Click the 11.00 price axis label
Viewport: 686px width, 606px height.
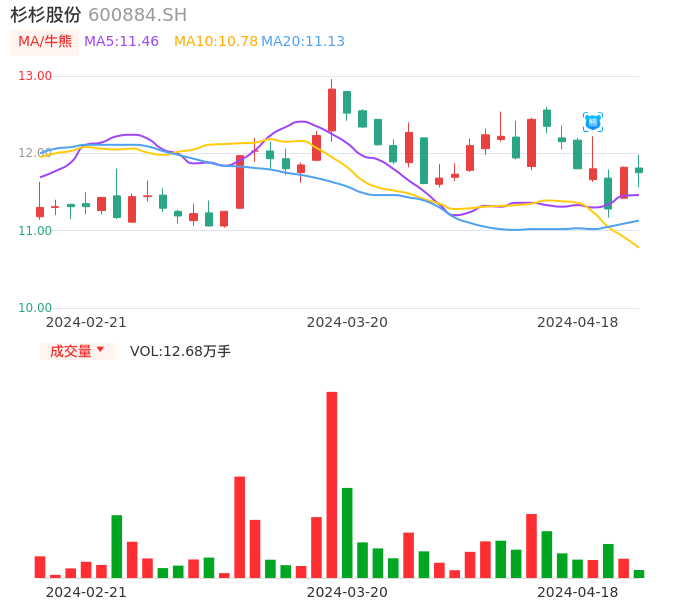pyautogui.click(x=35, y=231)
